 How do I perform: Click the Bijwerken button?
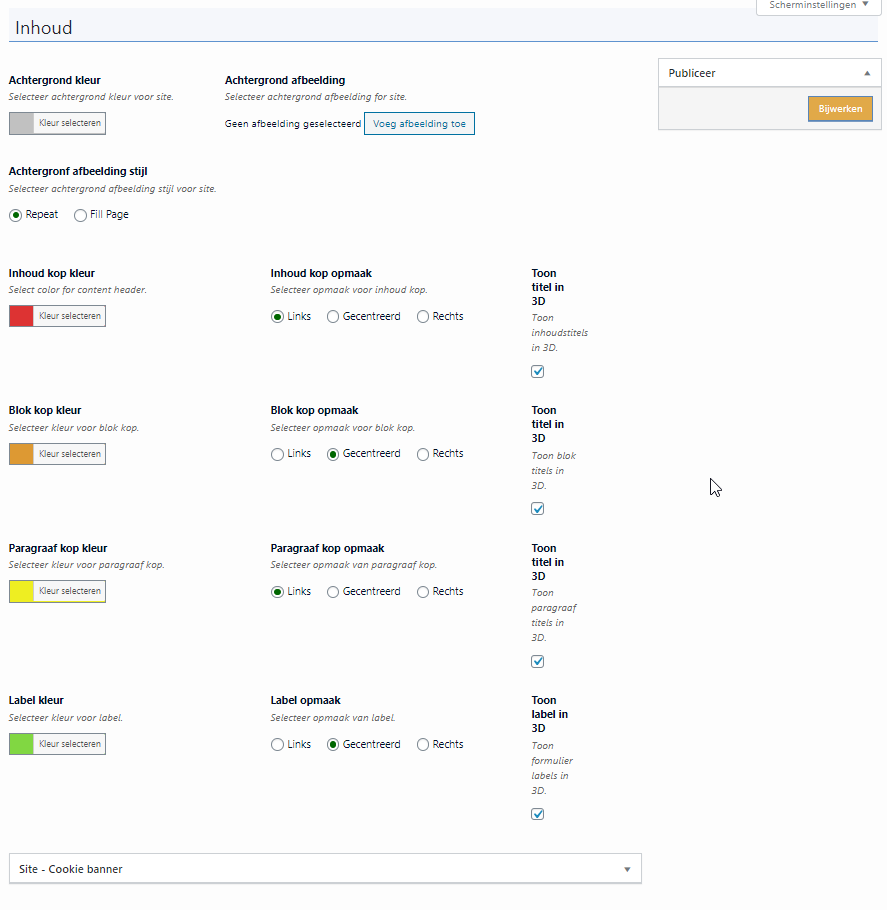click(840, 109)
